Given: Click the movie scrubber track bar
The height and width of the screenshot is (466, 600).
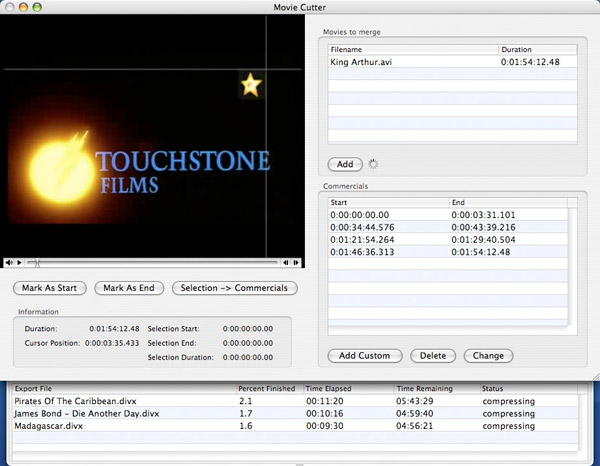Looking at the screenshot, I should (x=152, y=262).
